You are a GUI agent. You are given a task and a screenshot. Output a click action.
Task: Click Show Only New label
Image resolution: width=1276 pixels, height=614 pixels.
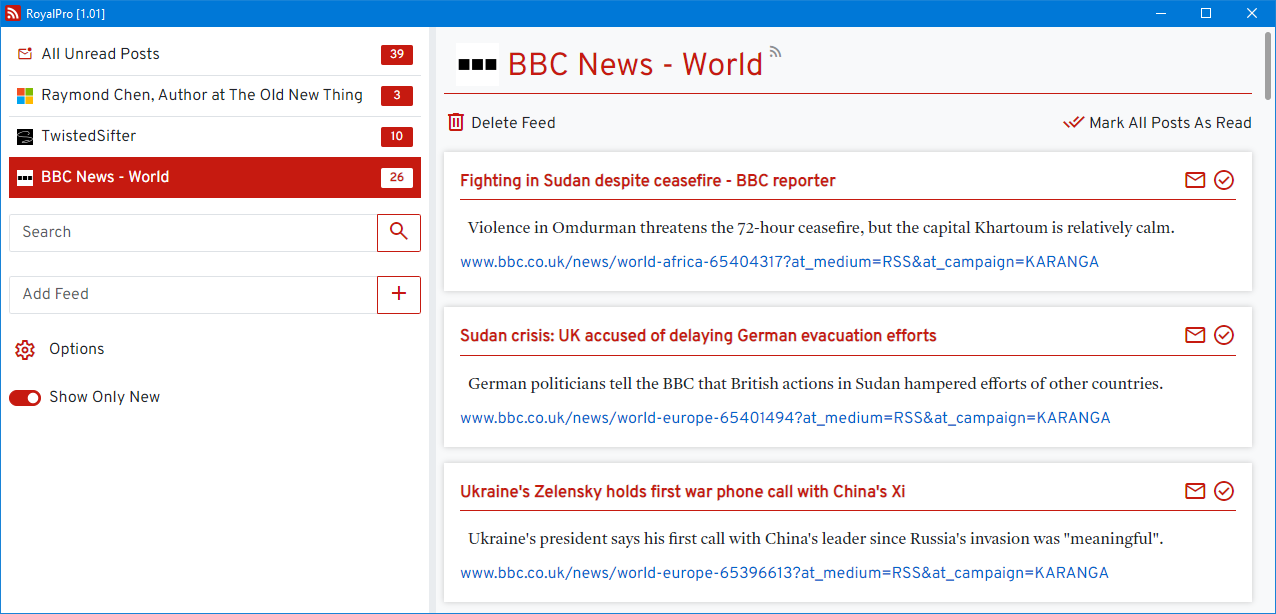tap(105, 397)
